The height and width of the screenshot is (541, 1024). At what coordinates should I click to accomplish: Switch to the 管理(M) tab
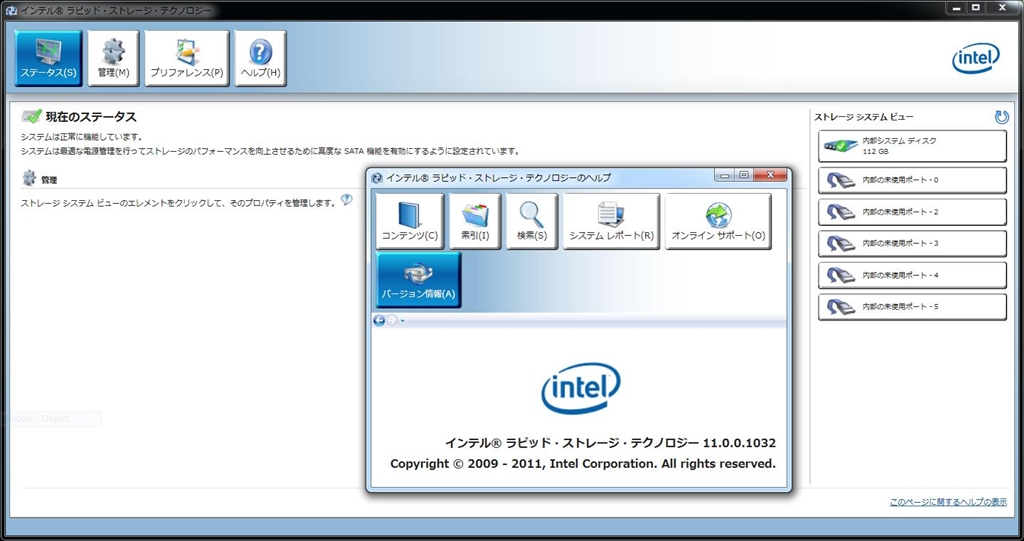(114, 58)
